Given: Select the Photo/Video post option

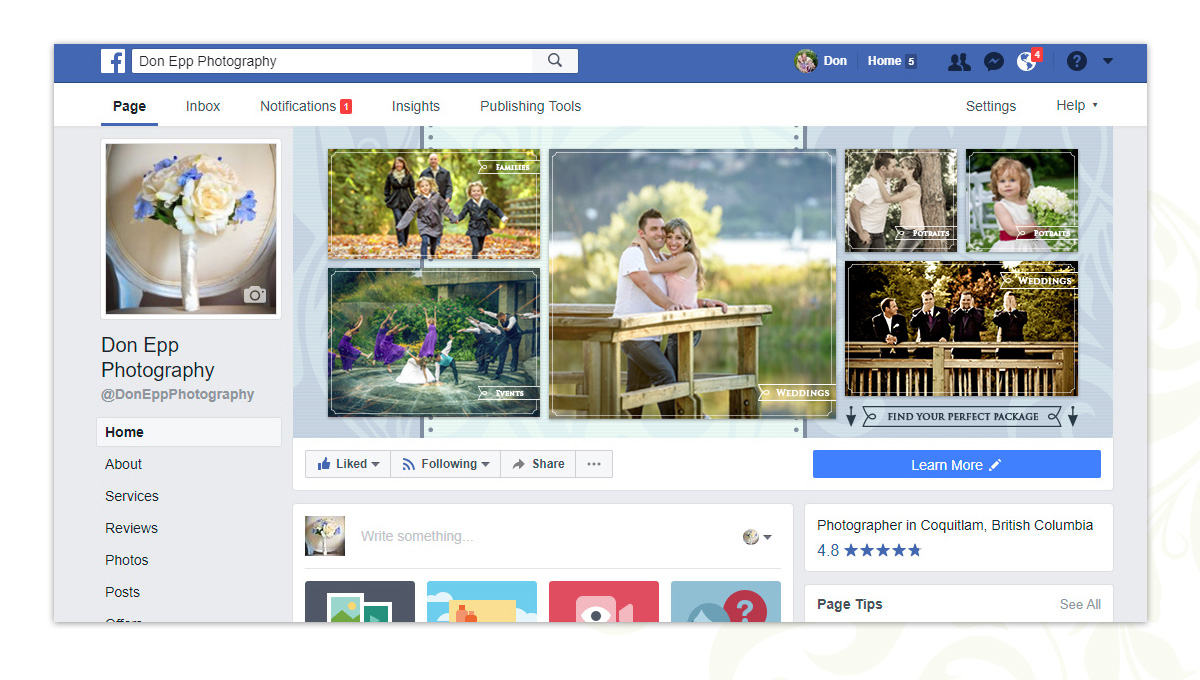Looking at the screenshot, I should (x=360, y=602).
